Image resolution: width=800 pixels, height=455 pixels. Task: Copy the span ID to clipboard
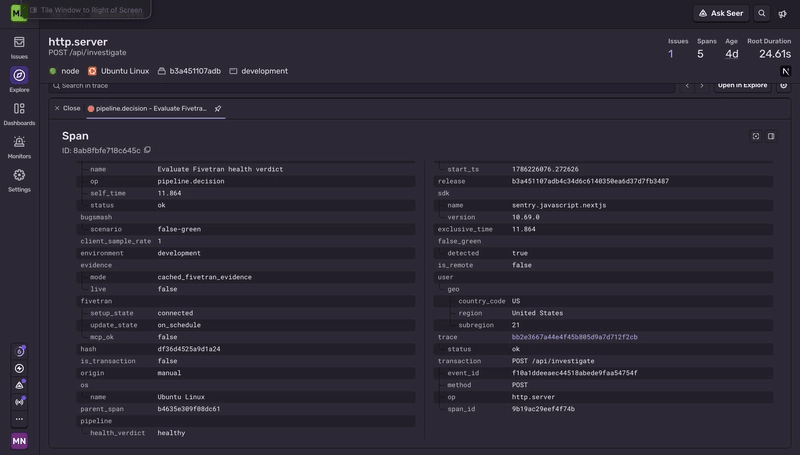[147, 150]
